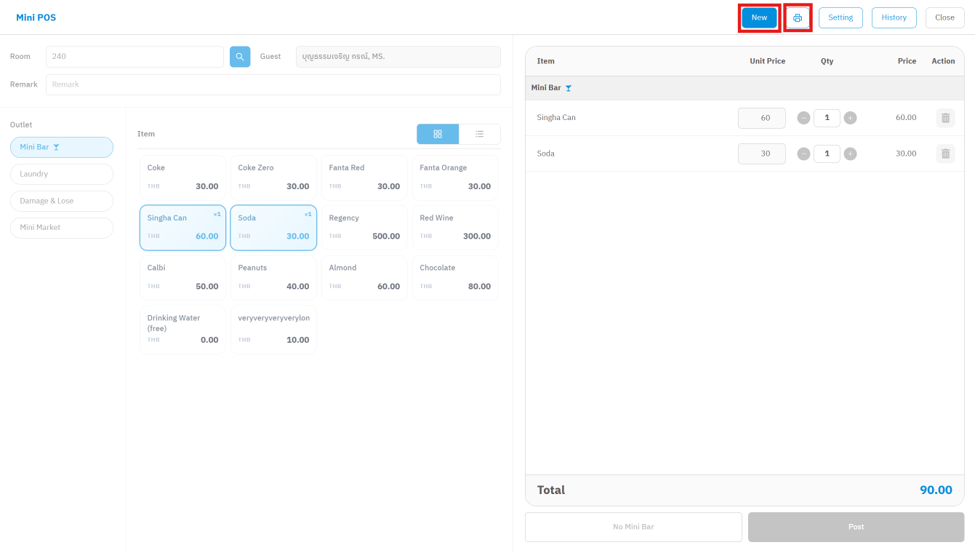Image resolution: width=975 pixels, height=553 pixels.
Task: Click the Post button
Action: coord(856,527)
